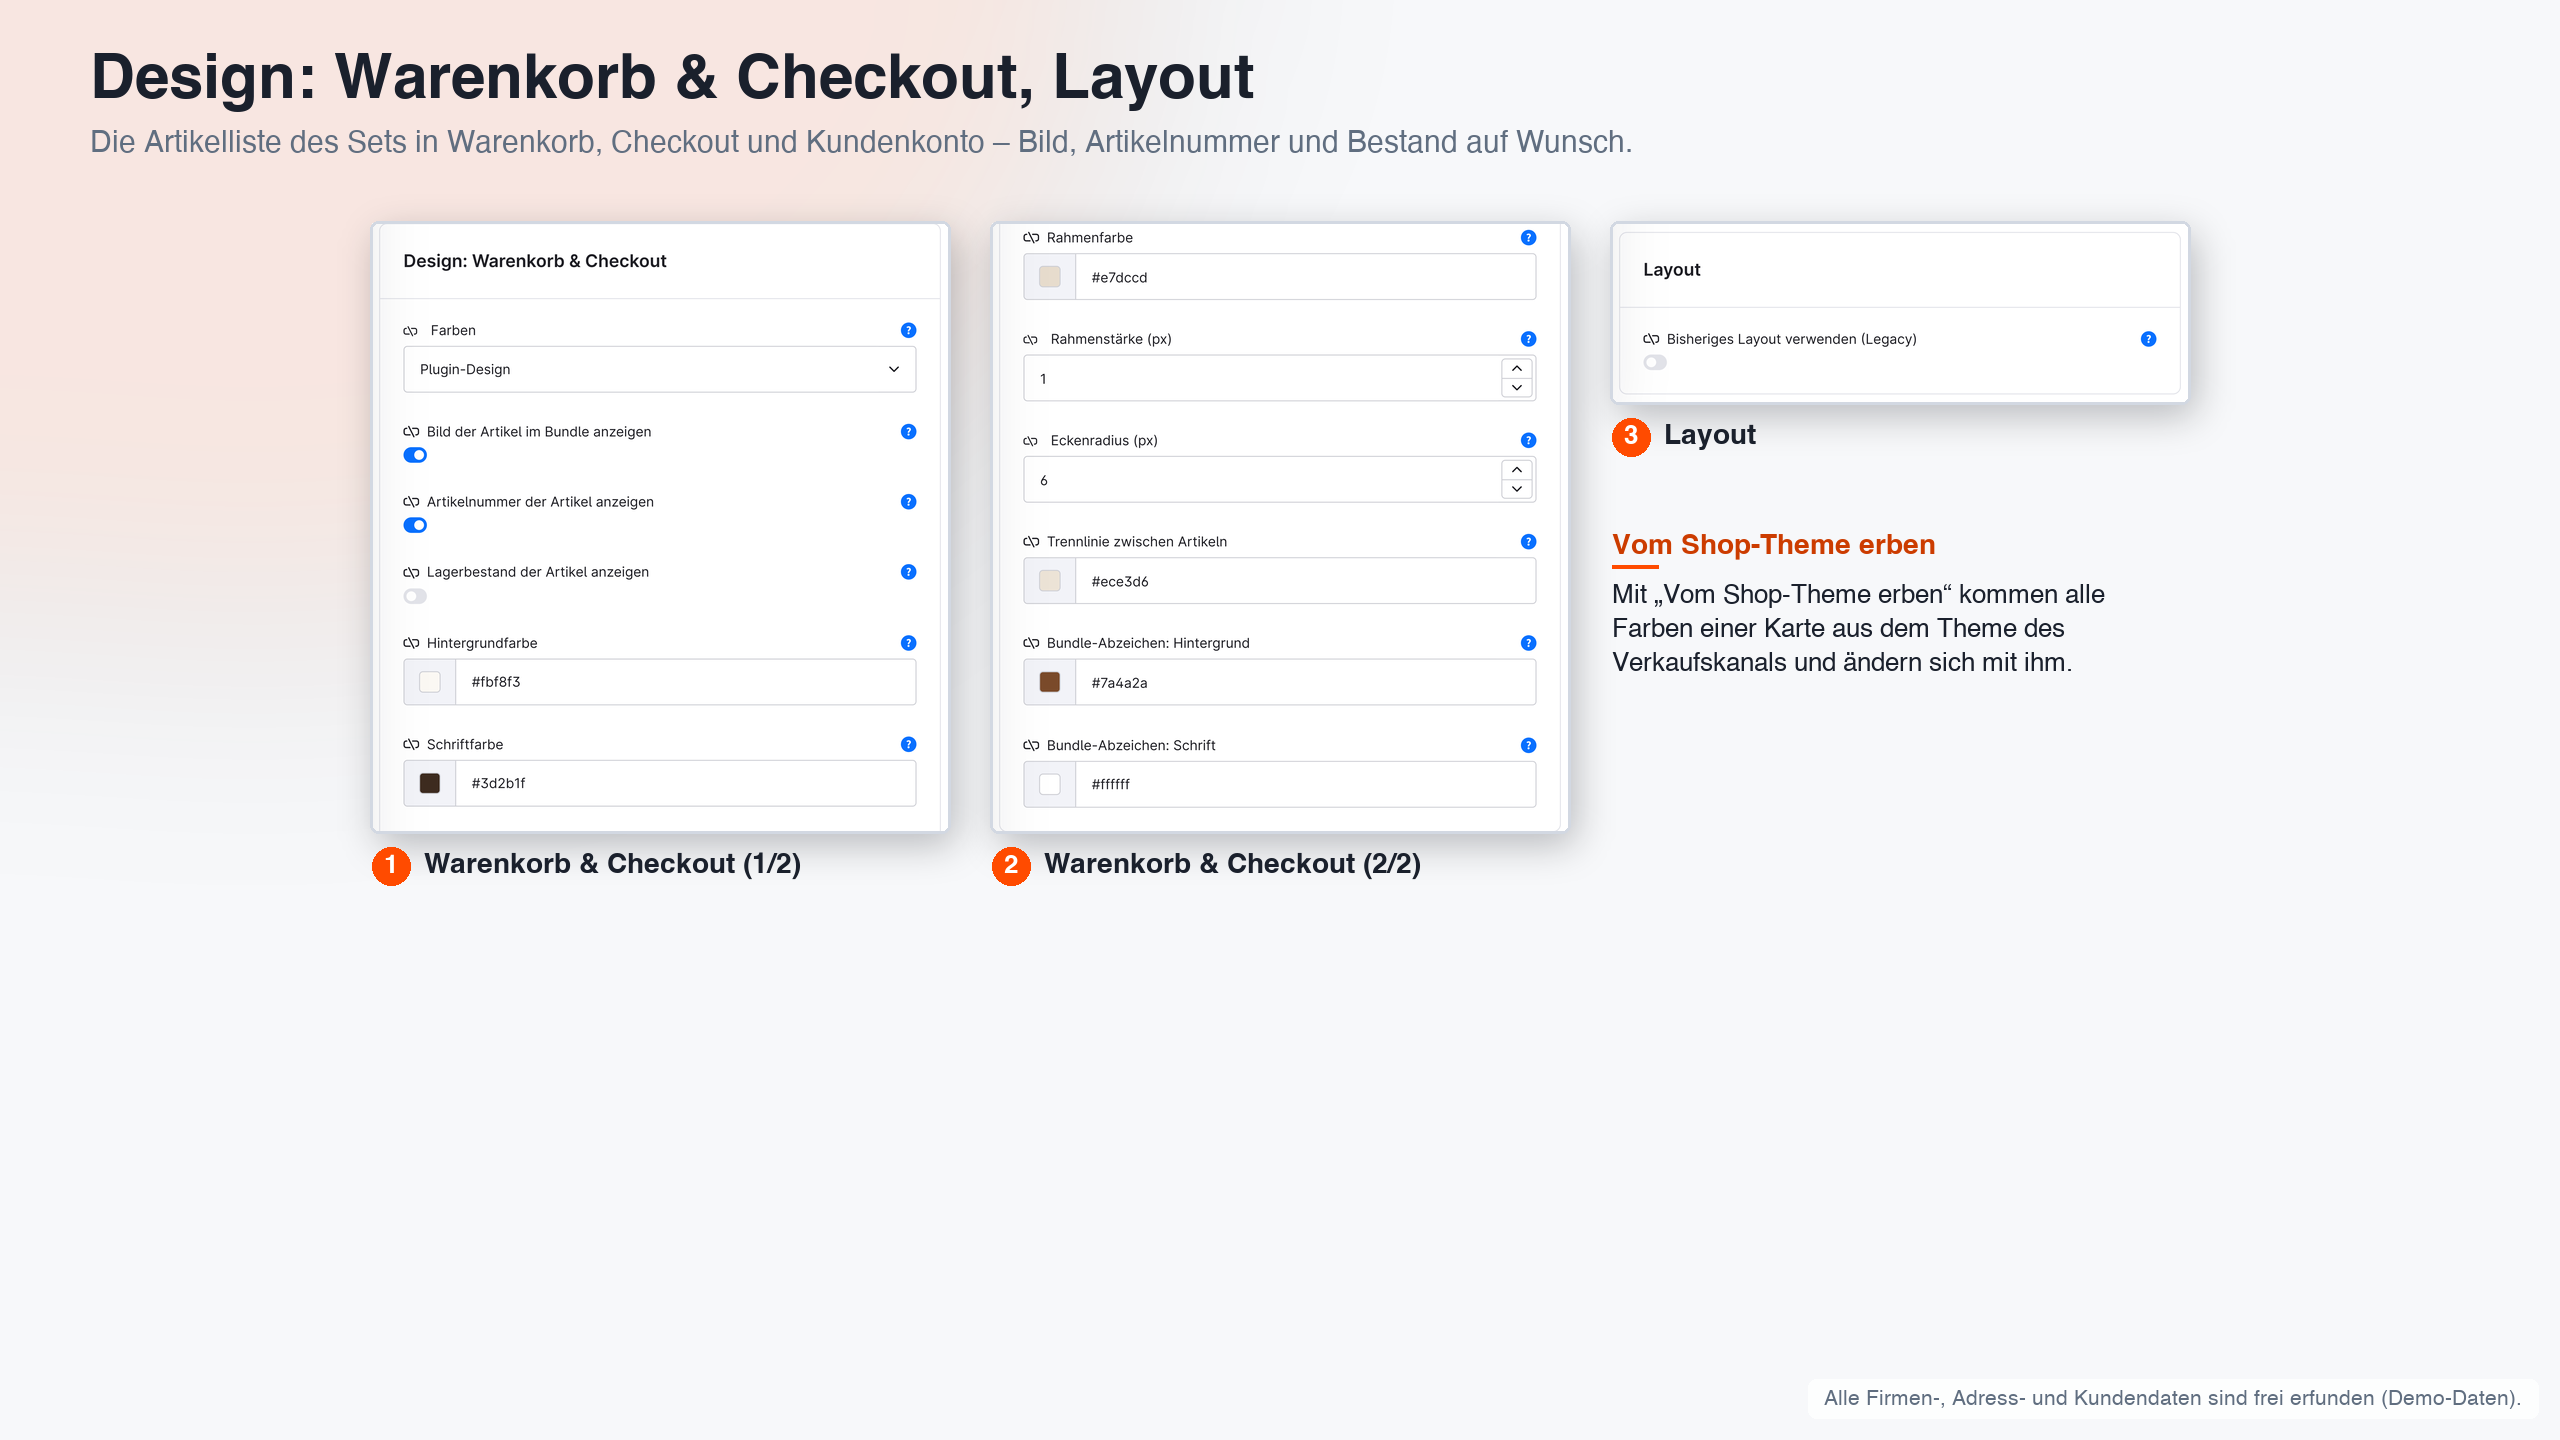
Task: Click inheritance link icon next to Farben
Action: 411,331
